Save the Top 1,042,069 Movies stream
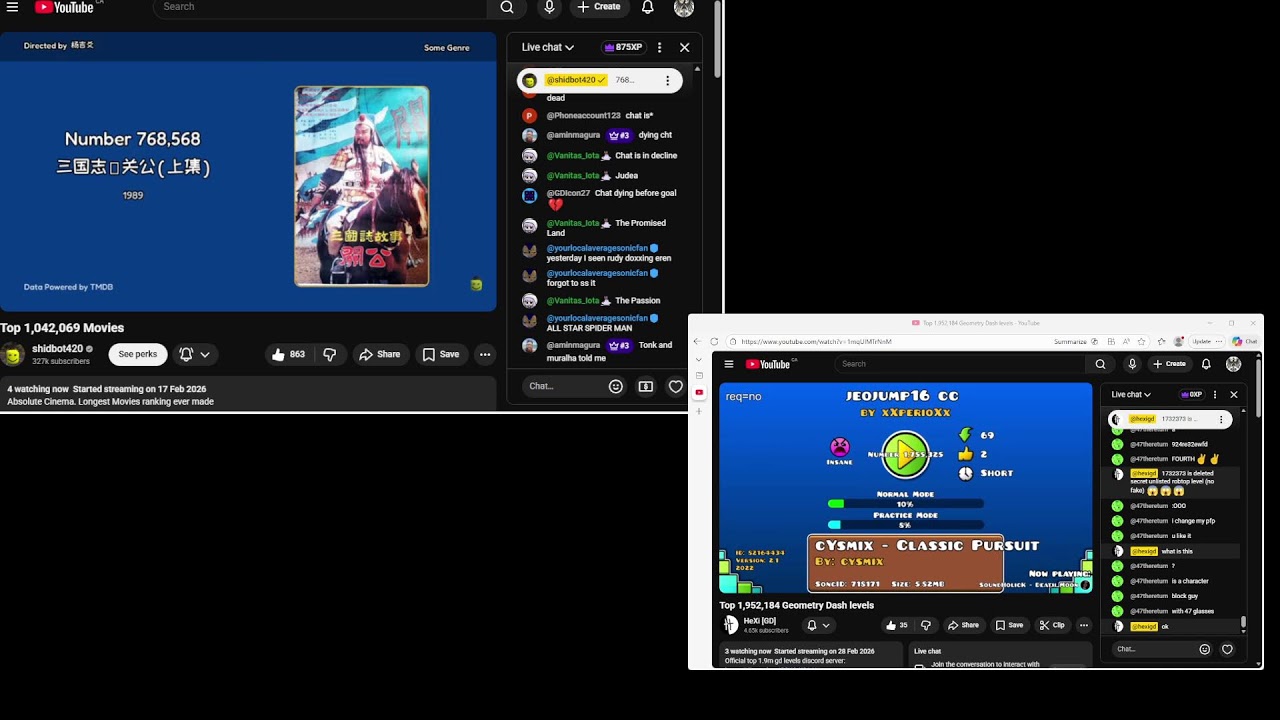1280x720 pixels. [x=441, y=354]
